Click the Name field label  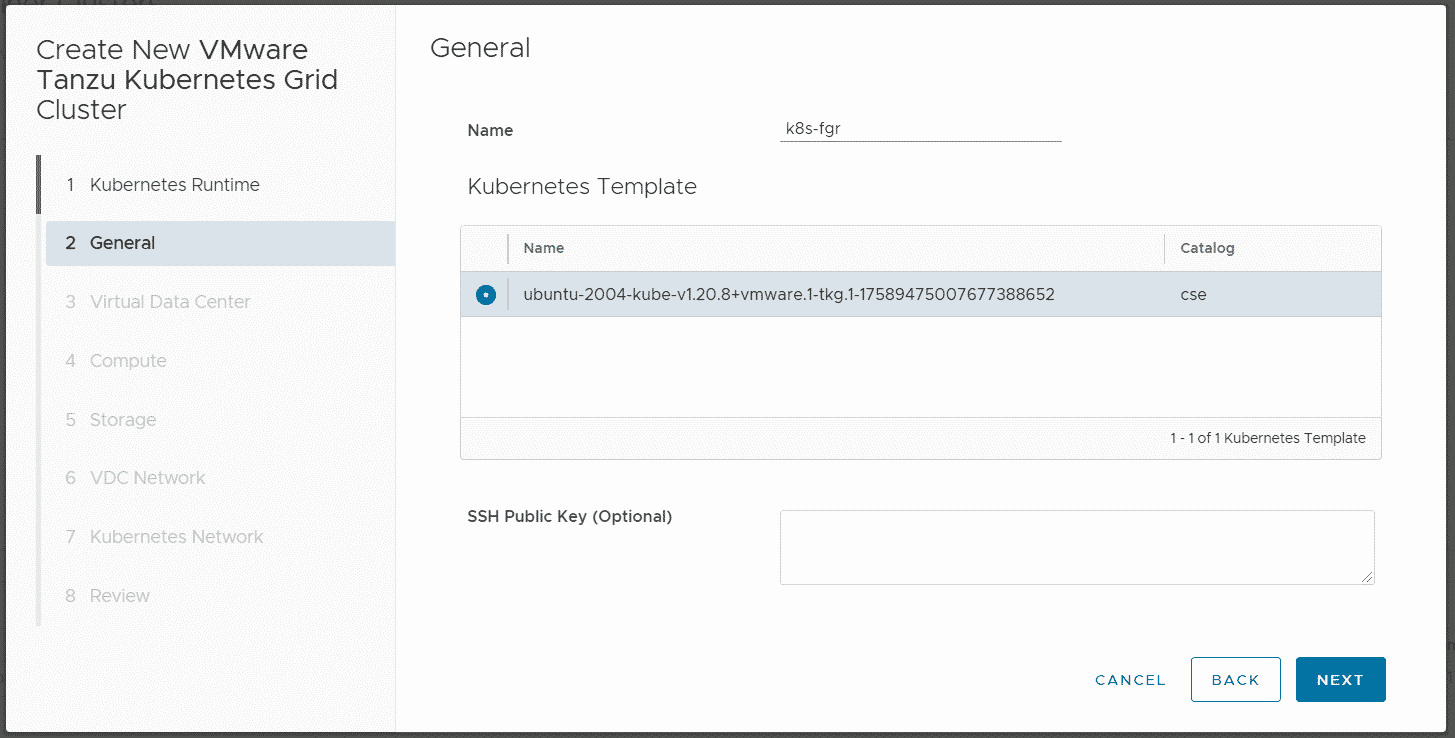pos(490,130)
